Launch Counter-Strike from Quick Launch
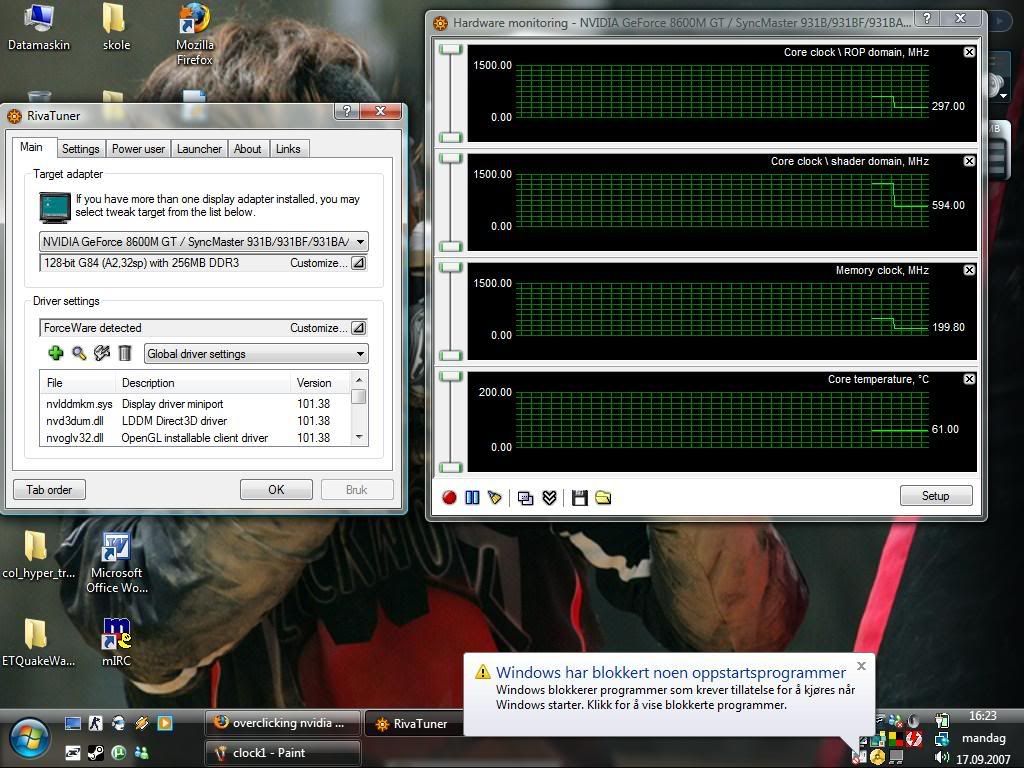This screenshot has height=768, width=1024. (96, 724)
